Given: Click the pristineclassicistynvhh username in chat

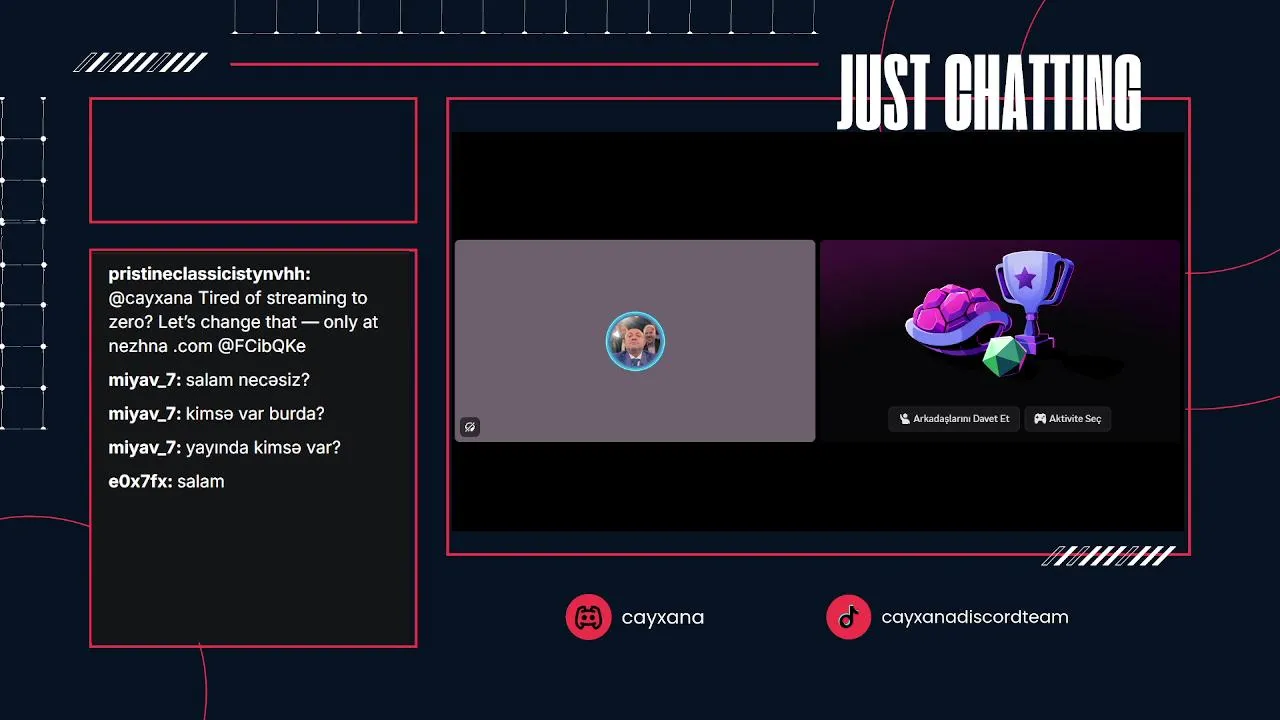Looking at the screenshot, I should 210,274.
